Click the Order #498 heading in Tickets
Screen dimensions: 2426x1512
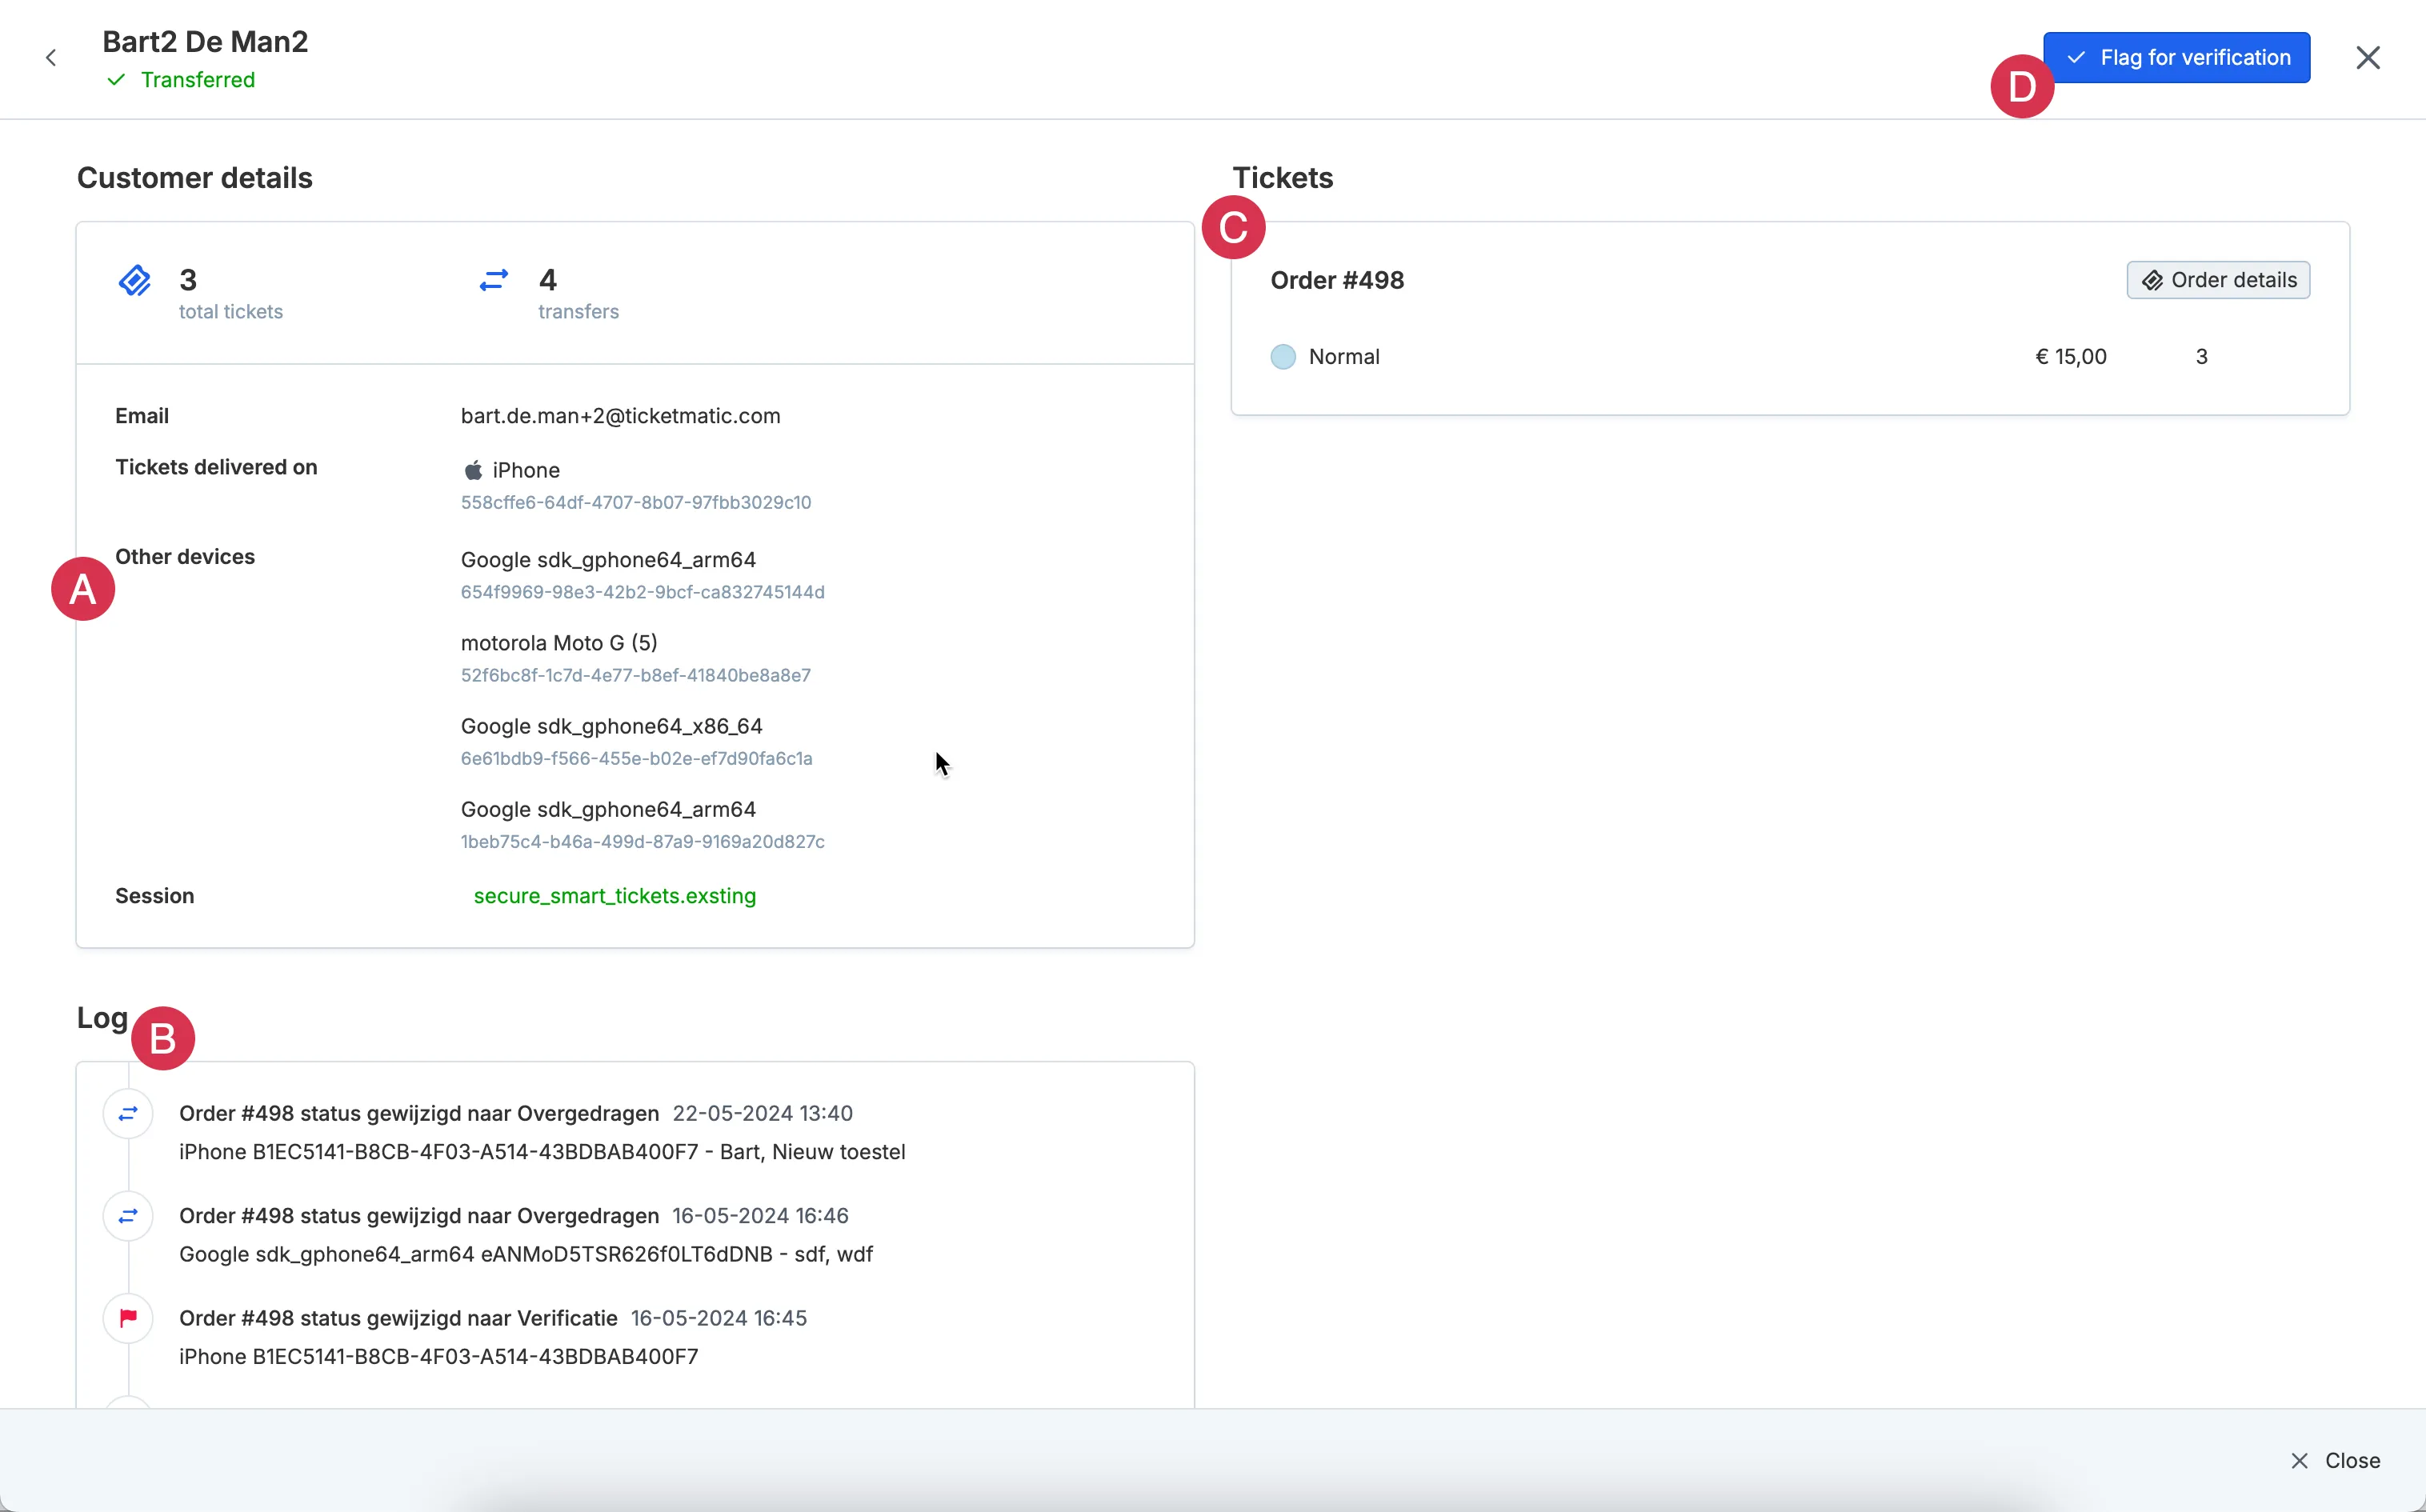tap(1337, 280)
